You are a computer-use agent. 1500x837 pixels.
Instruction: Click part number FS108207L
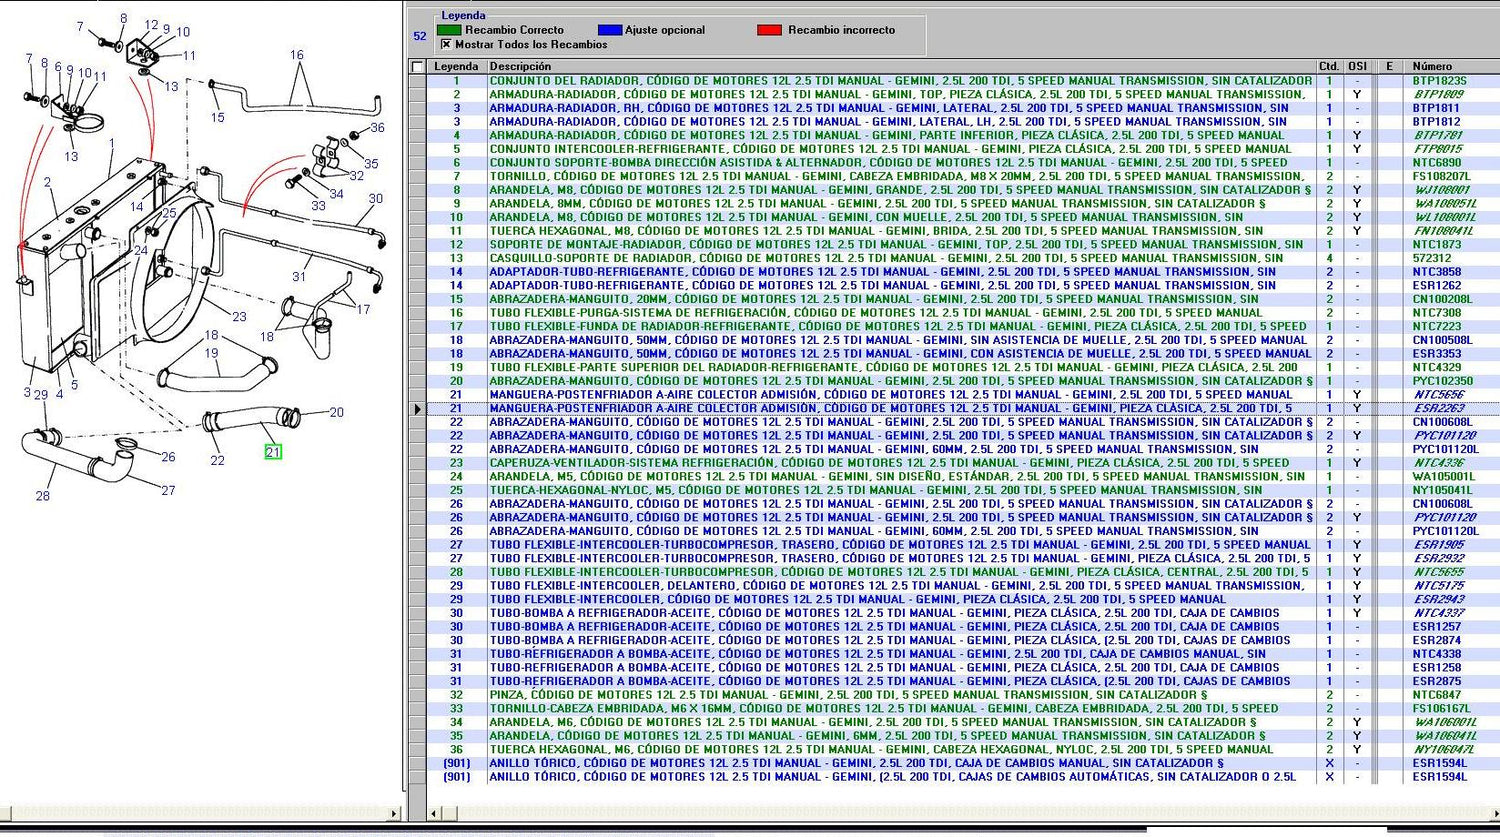point(1444,176)
